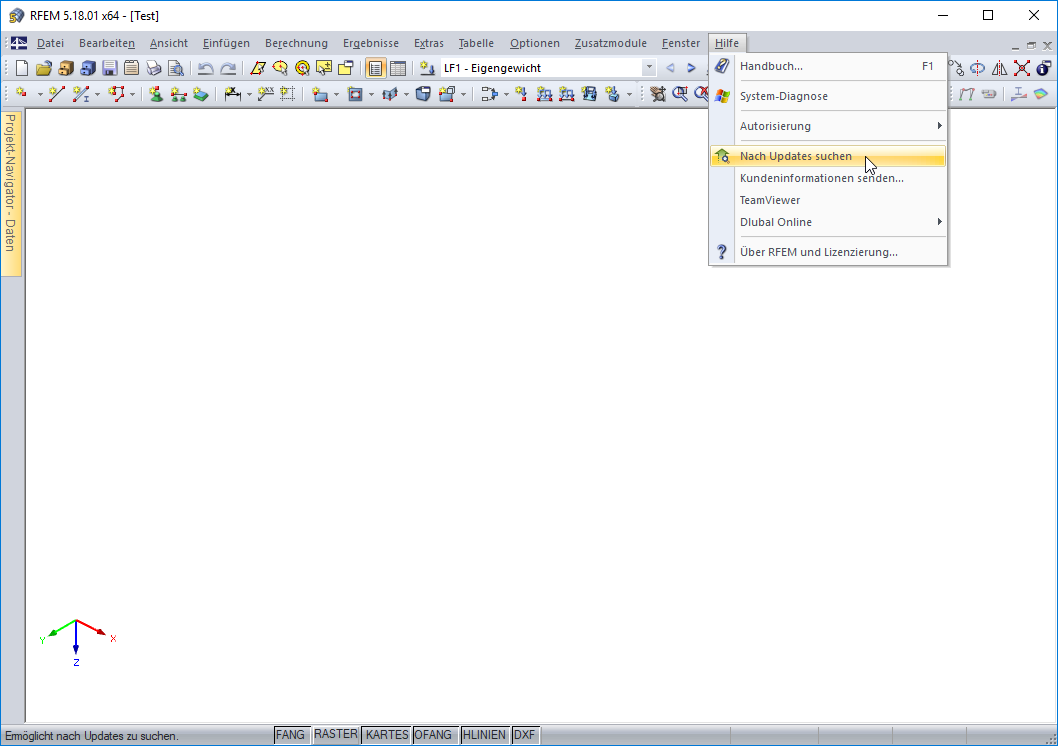Activate the ellipse selection tool

click(280, 68)
